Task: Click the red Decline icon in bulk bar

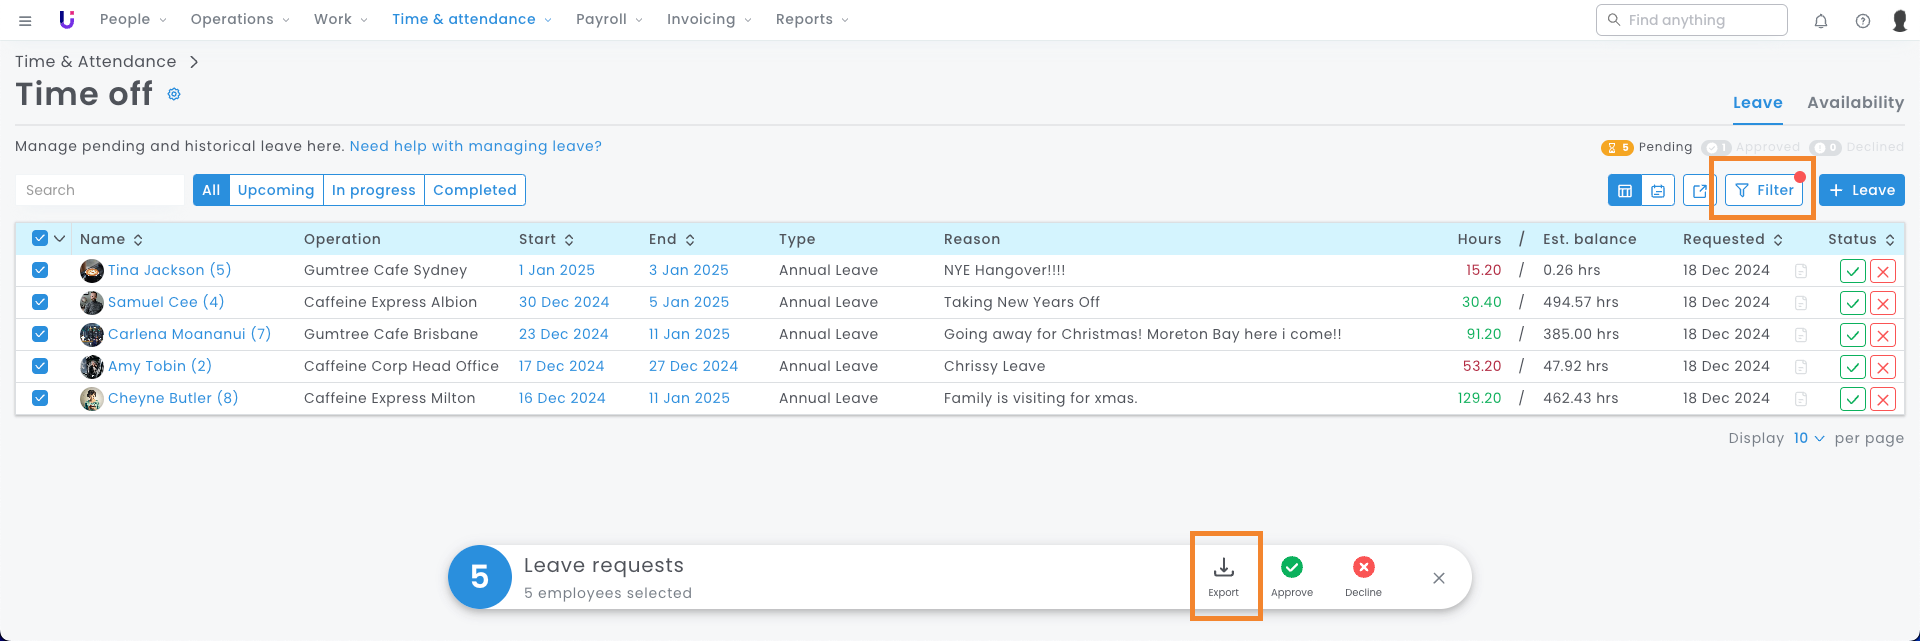Action: click(1363, 568)
